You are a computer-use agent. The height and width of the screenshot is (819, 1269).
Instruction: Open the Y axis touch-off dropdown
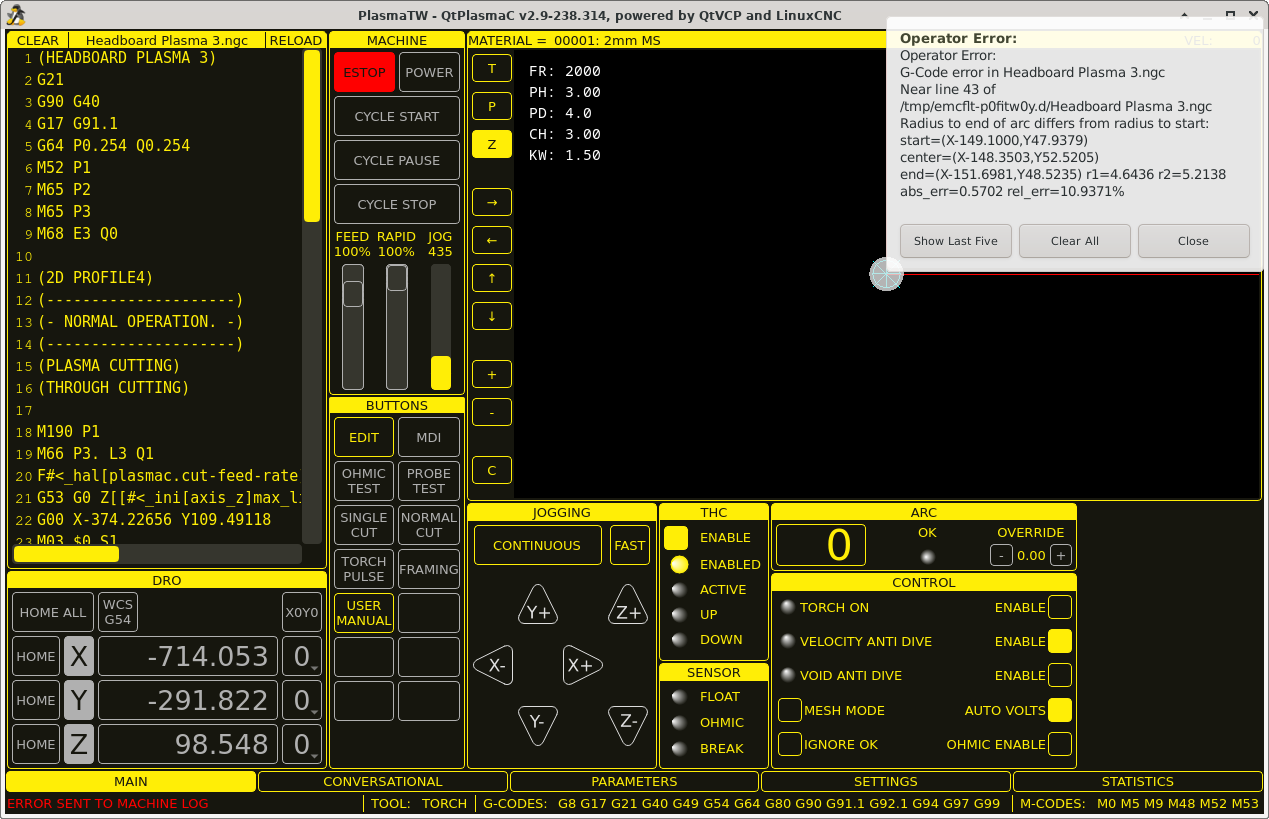[302, 701]
